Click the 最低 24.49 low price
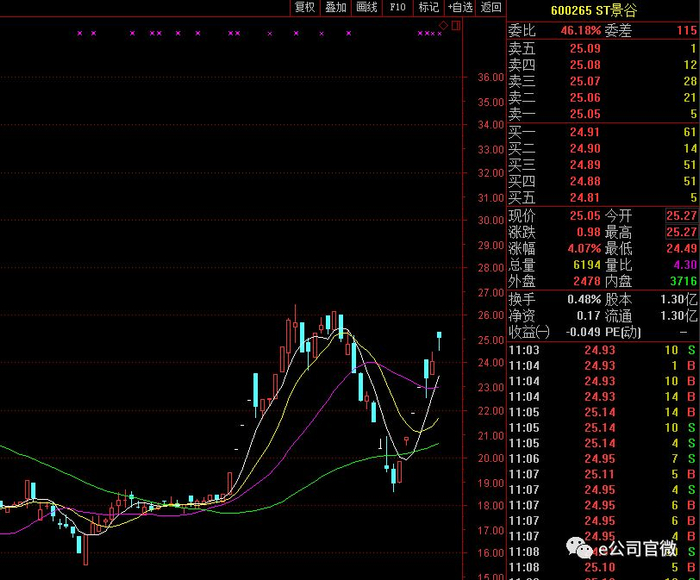Screen dimensions: 700x580 tap(682, 248)
